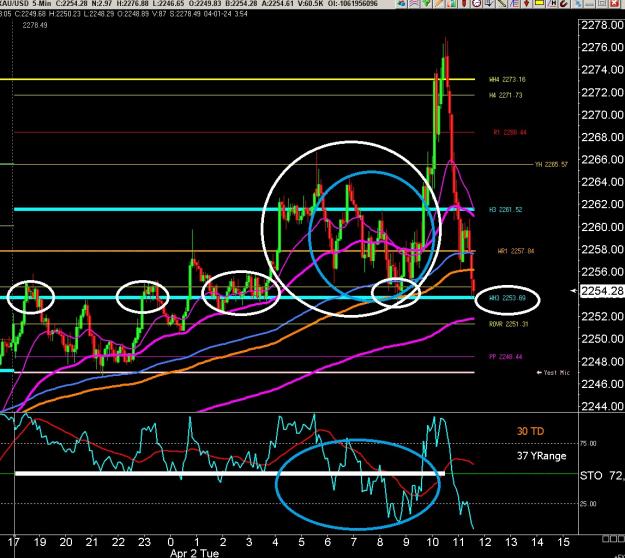625x558 pixels.
Task: Open the clock time-settings toolbar icon
Action: pos(476,4)
